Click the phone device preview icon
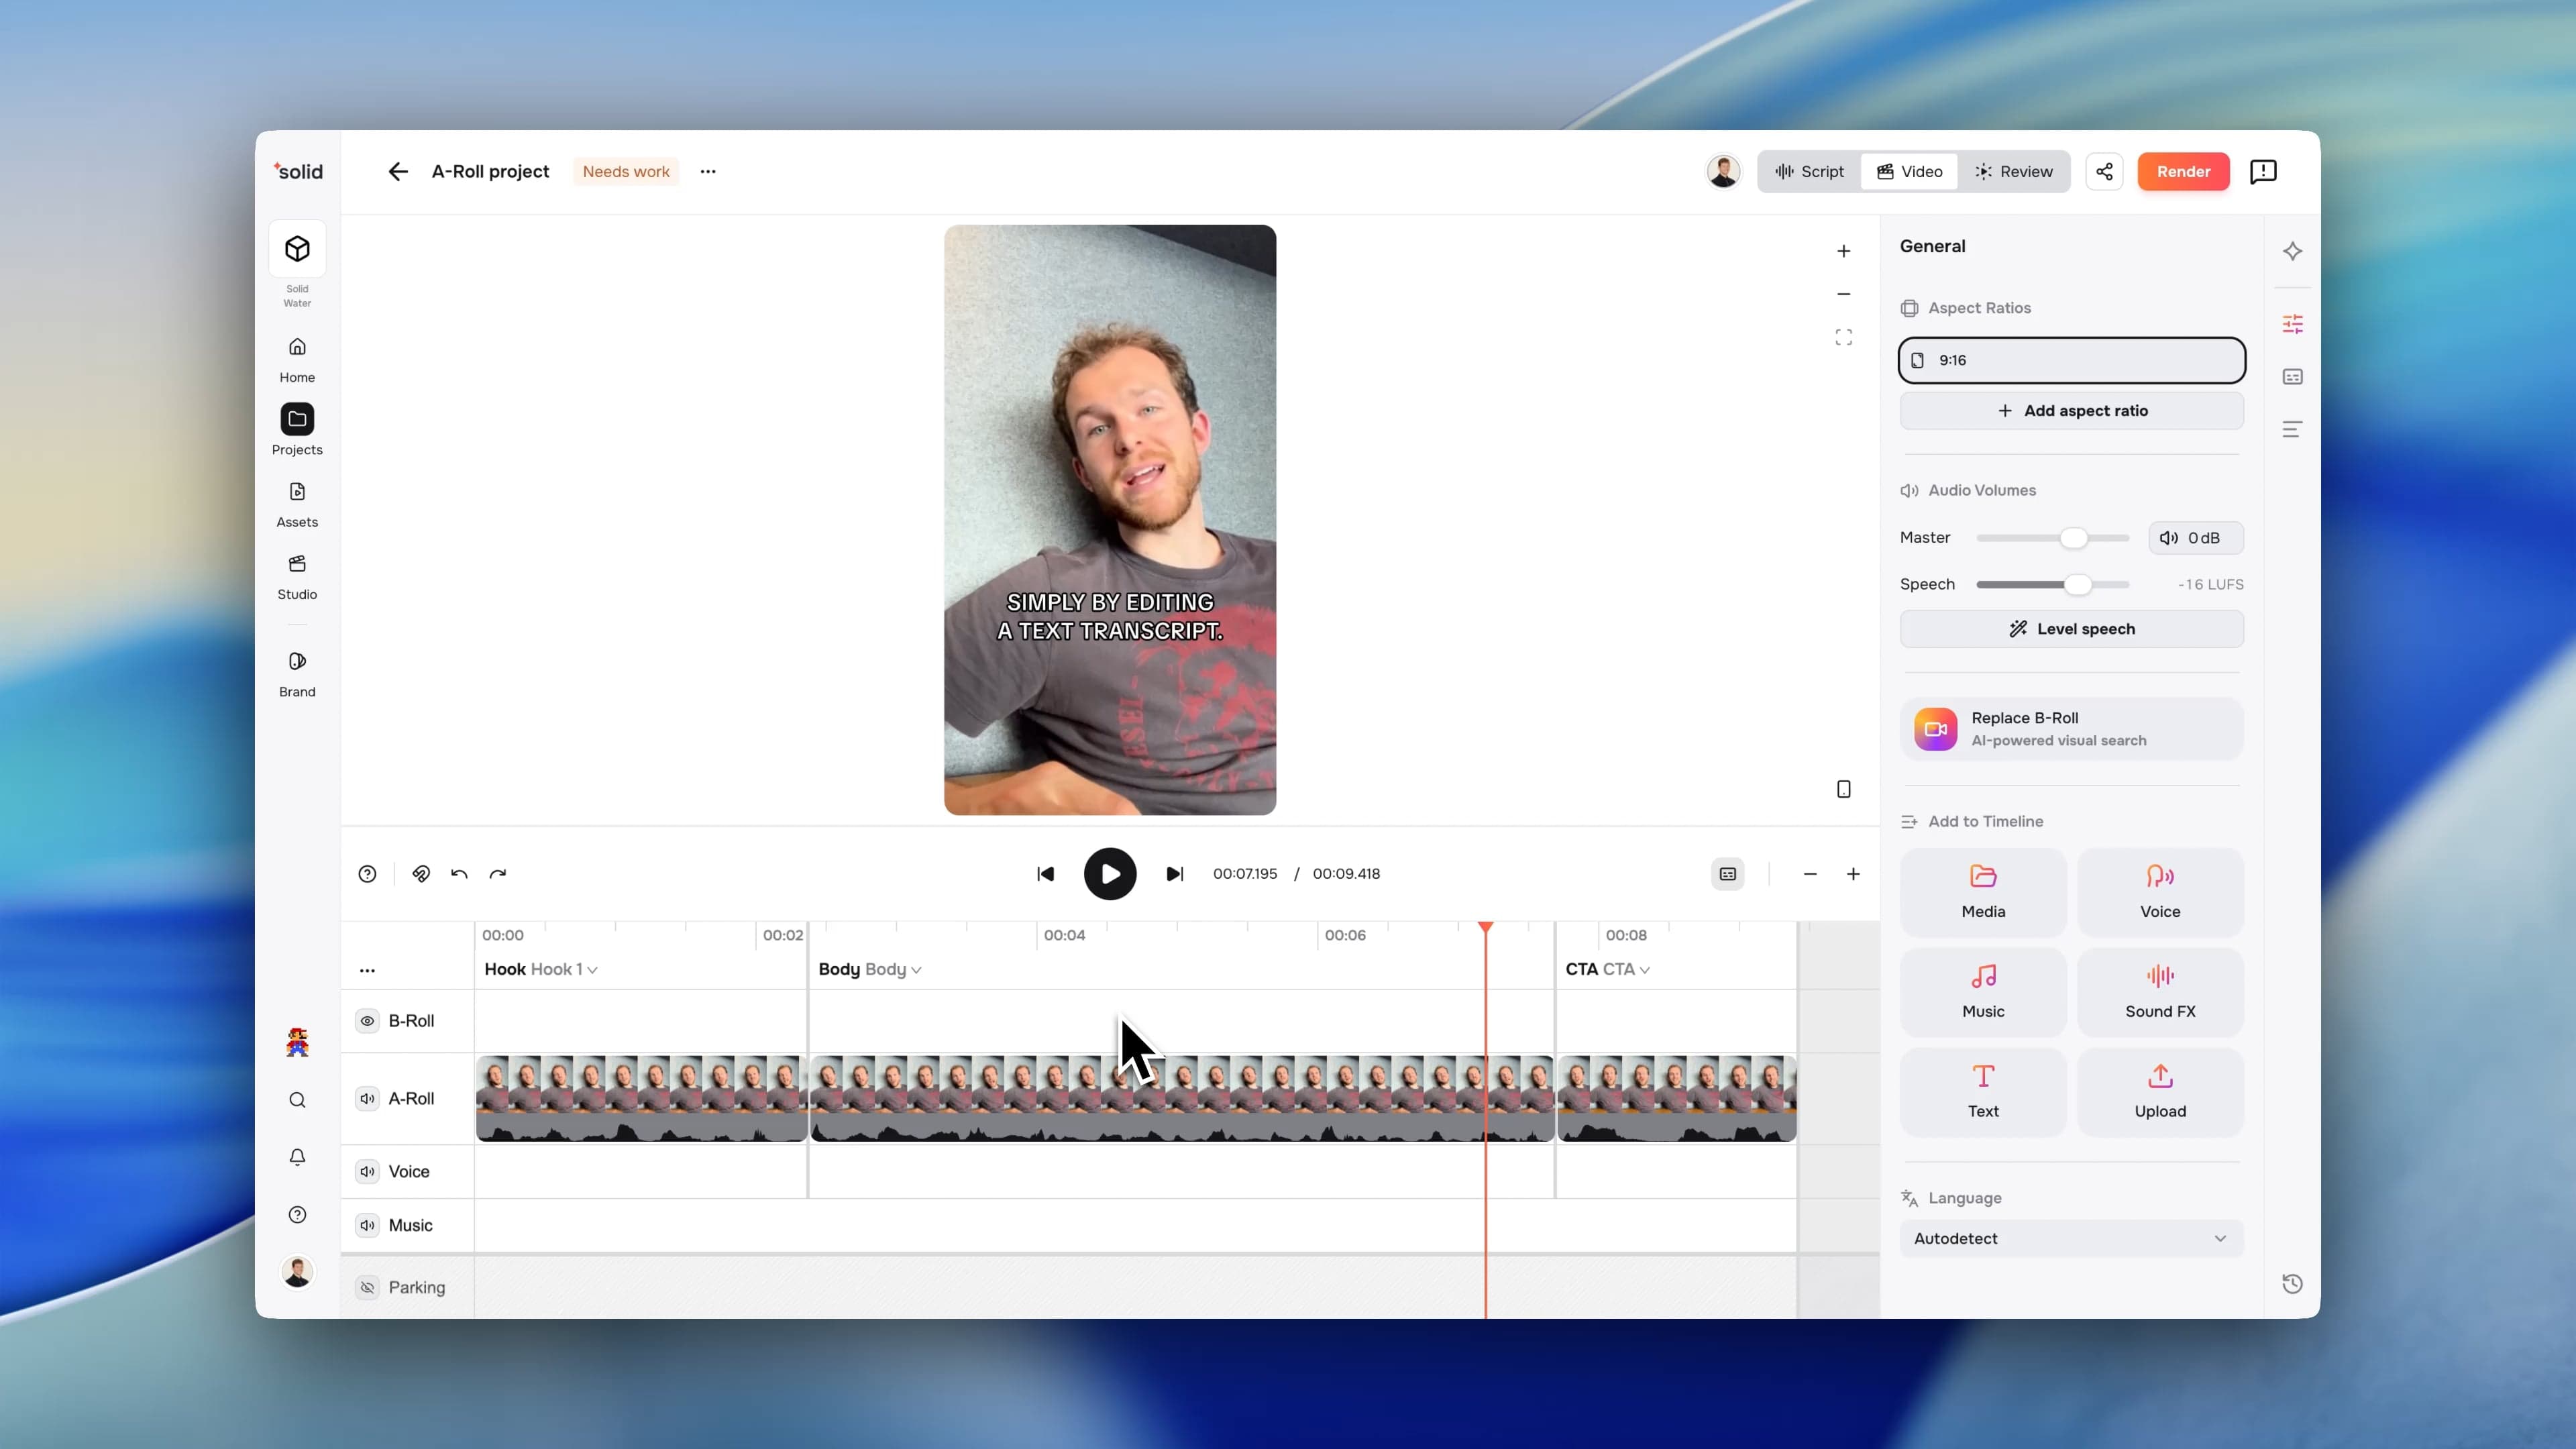This screenshot has height=1449, width=2576. coord(1843,790)
